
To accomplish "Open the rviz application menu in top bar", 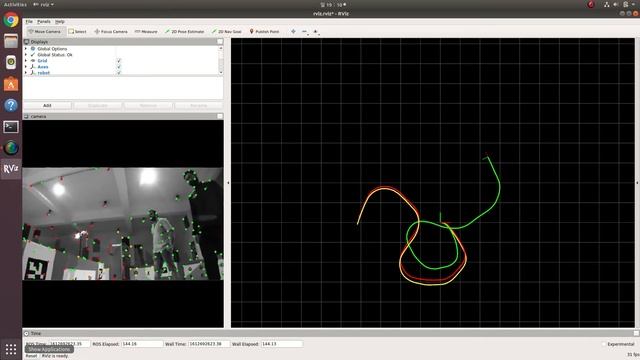I will pyautogui.click(x=44, y=4).
